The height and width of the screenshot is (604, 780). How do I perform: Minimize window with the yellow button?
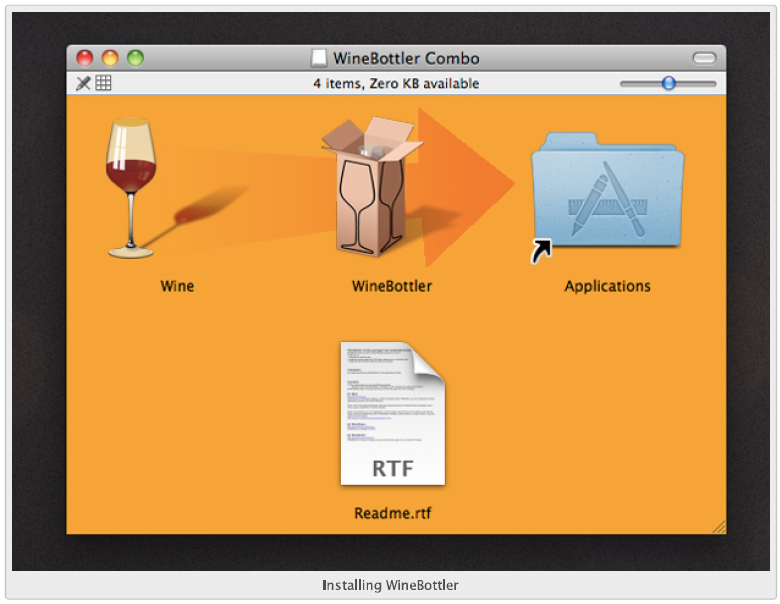point(110,58)
